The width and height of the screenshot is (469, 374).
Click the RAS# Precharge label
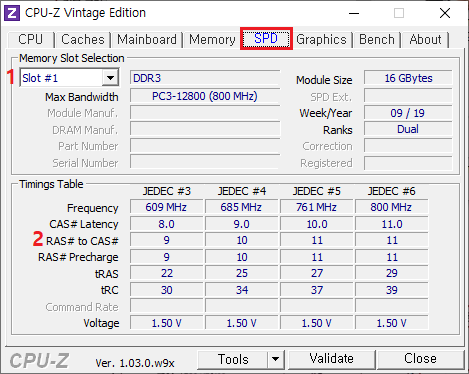tap(78, 257)
